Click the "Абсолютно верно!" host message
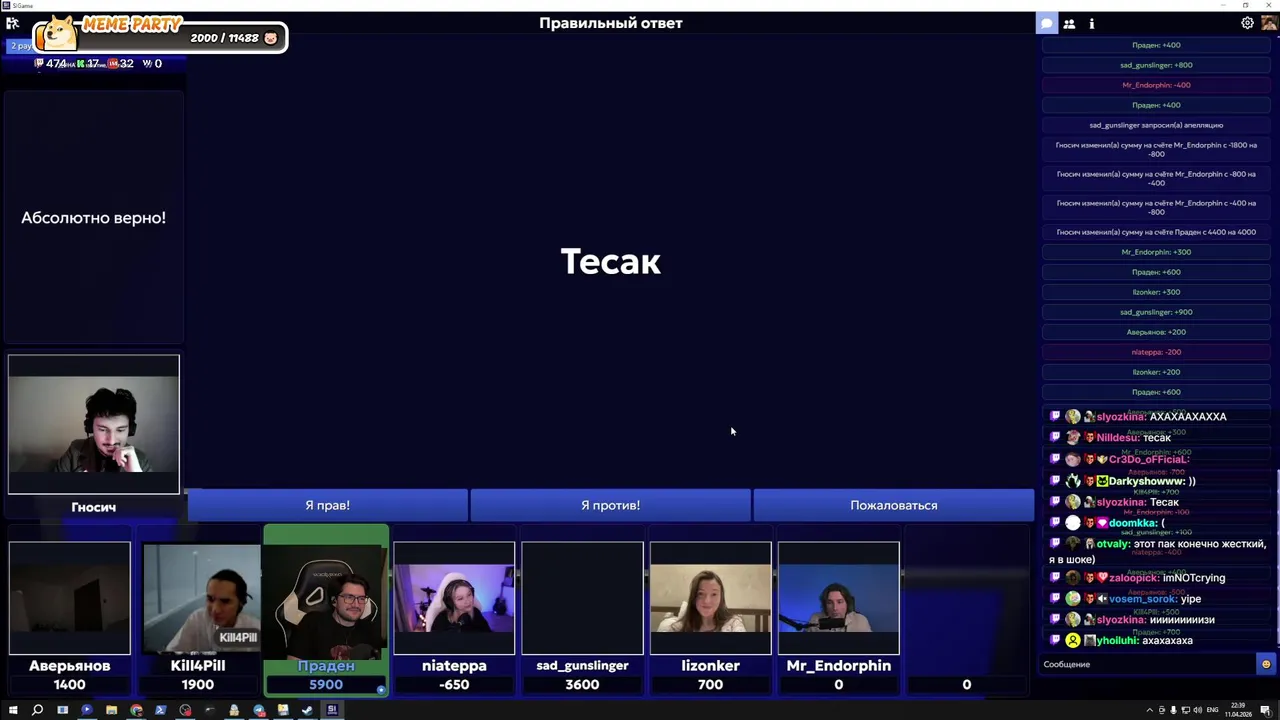The image size is (1280, 720). (94, 217)
